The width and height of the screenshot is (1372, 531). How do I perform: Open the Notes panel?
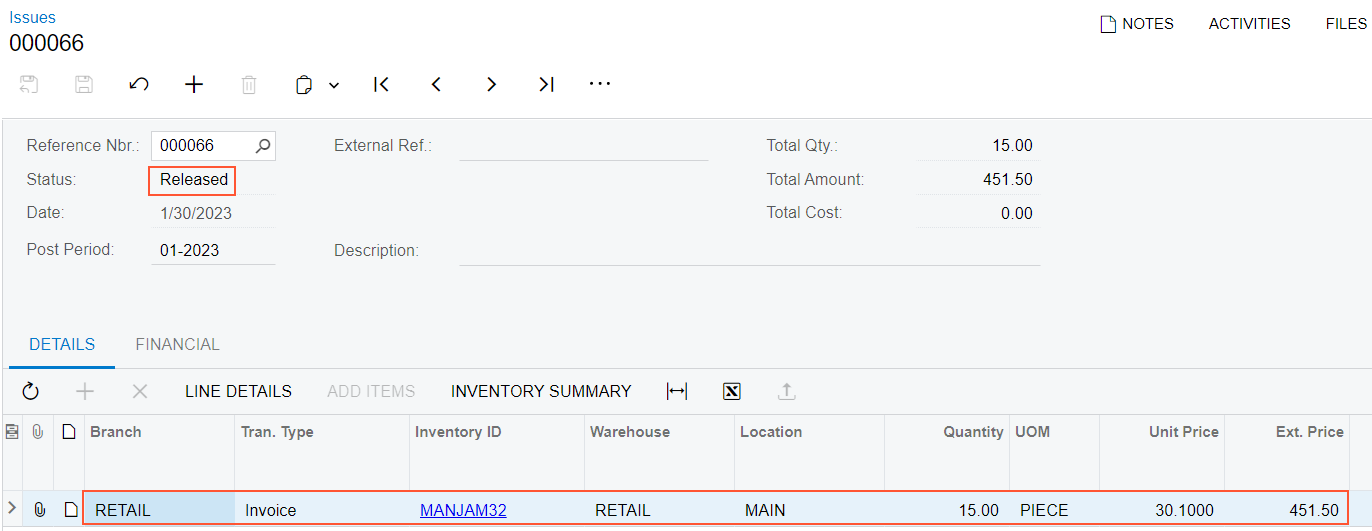coord(1137,24)
